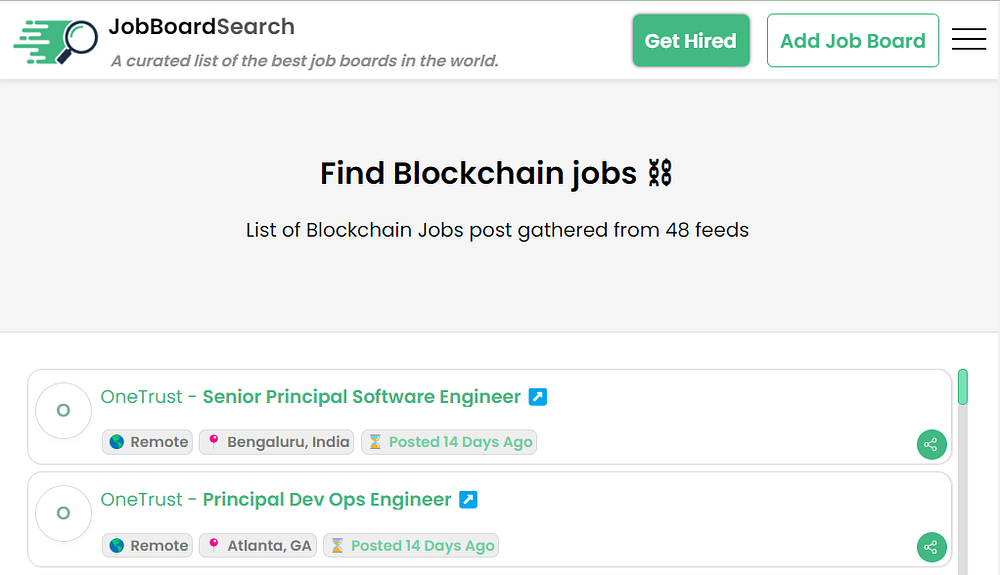
Task: Click the Remote tag on second job
Action: coord(148,545)
